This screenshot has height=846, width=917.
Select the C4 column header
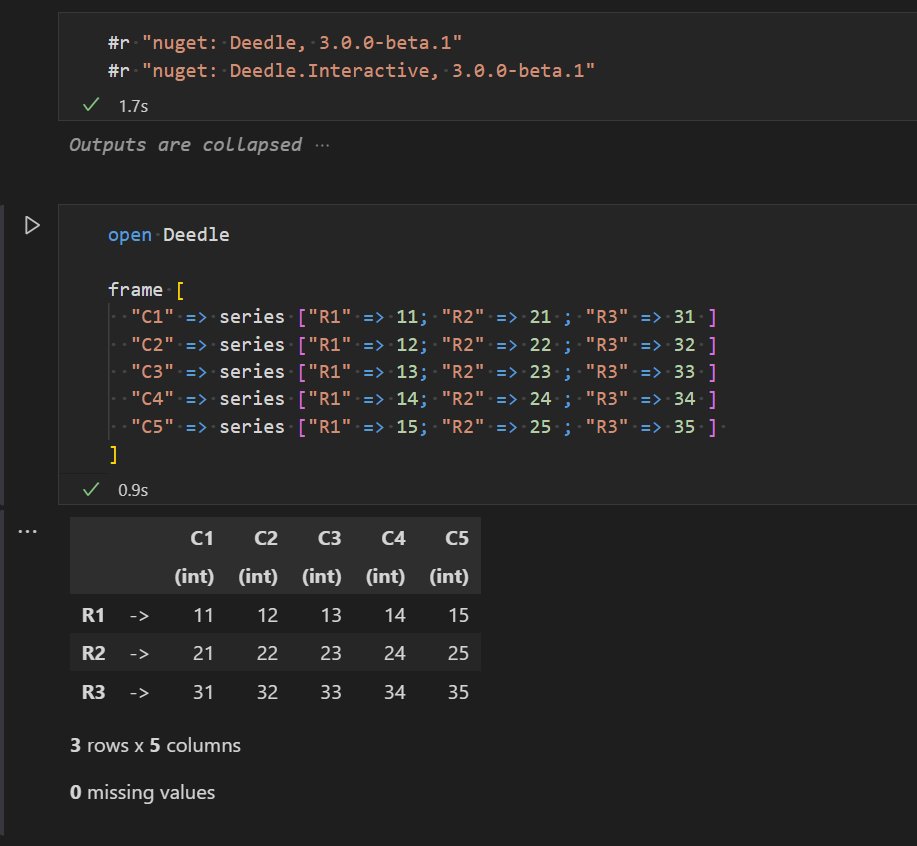click(393, 538)
